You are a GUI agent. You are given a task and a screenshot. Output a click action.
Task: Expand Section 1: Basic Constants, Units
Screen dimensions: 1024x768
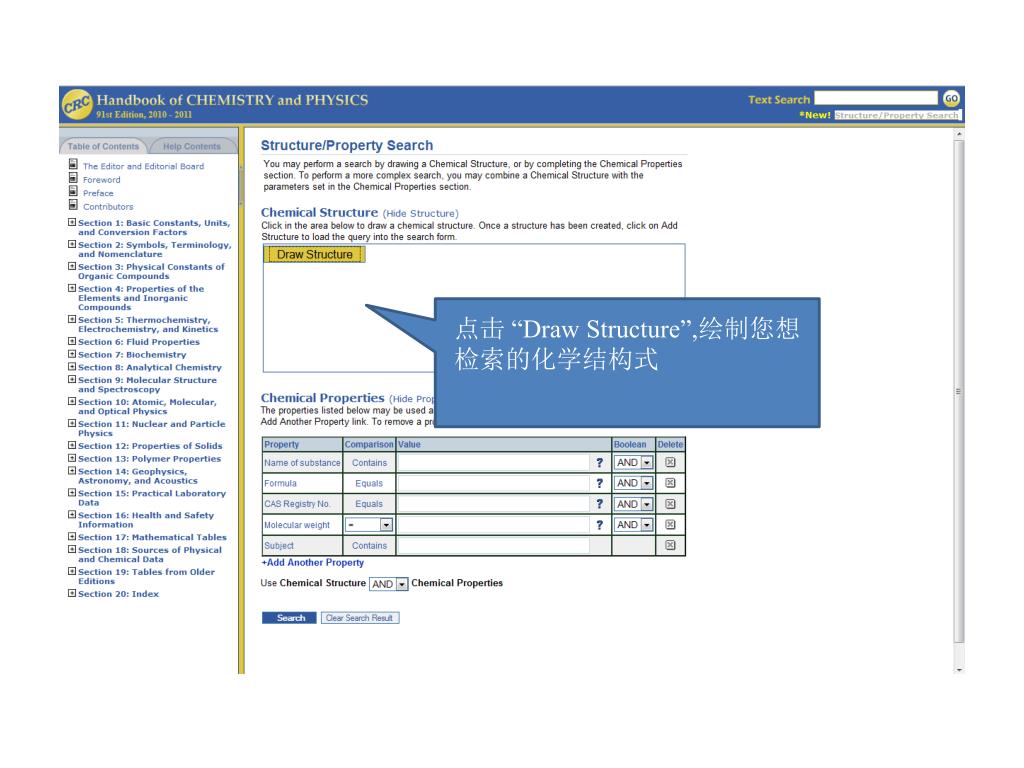pyautogui.click(x=72, y=222)
